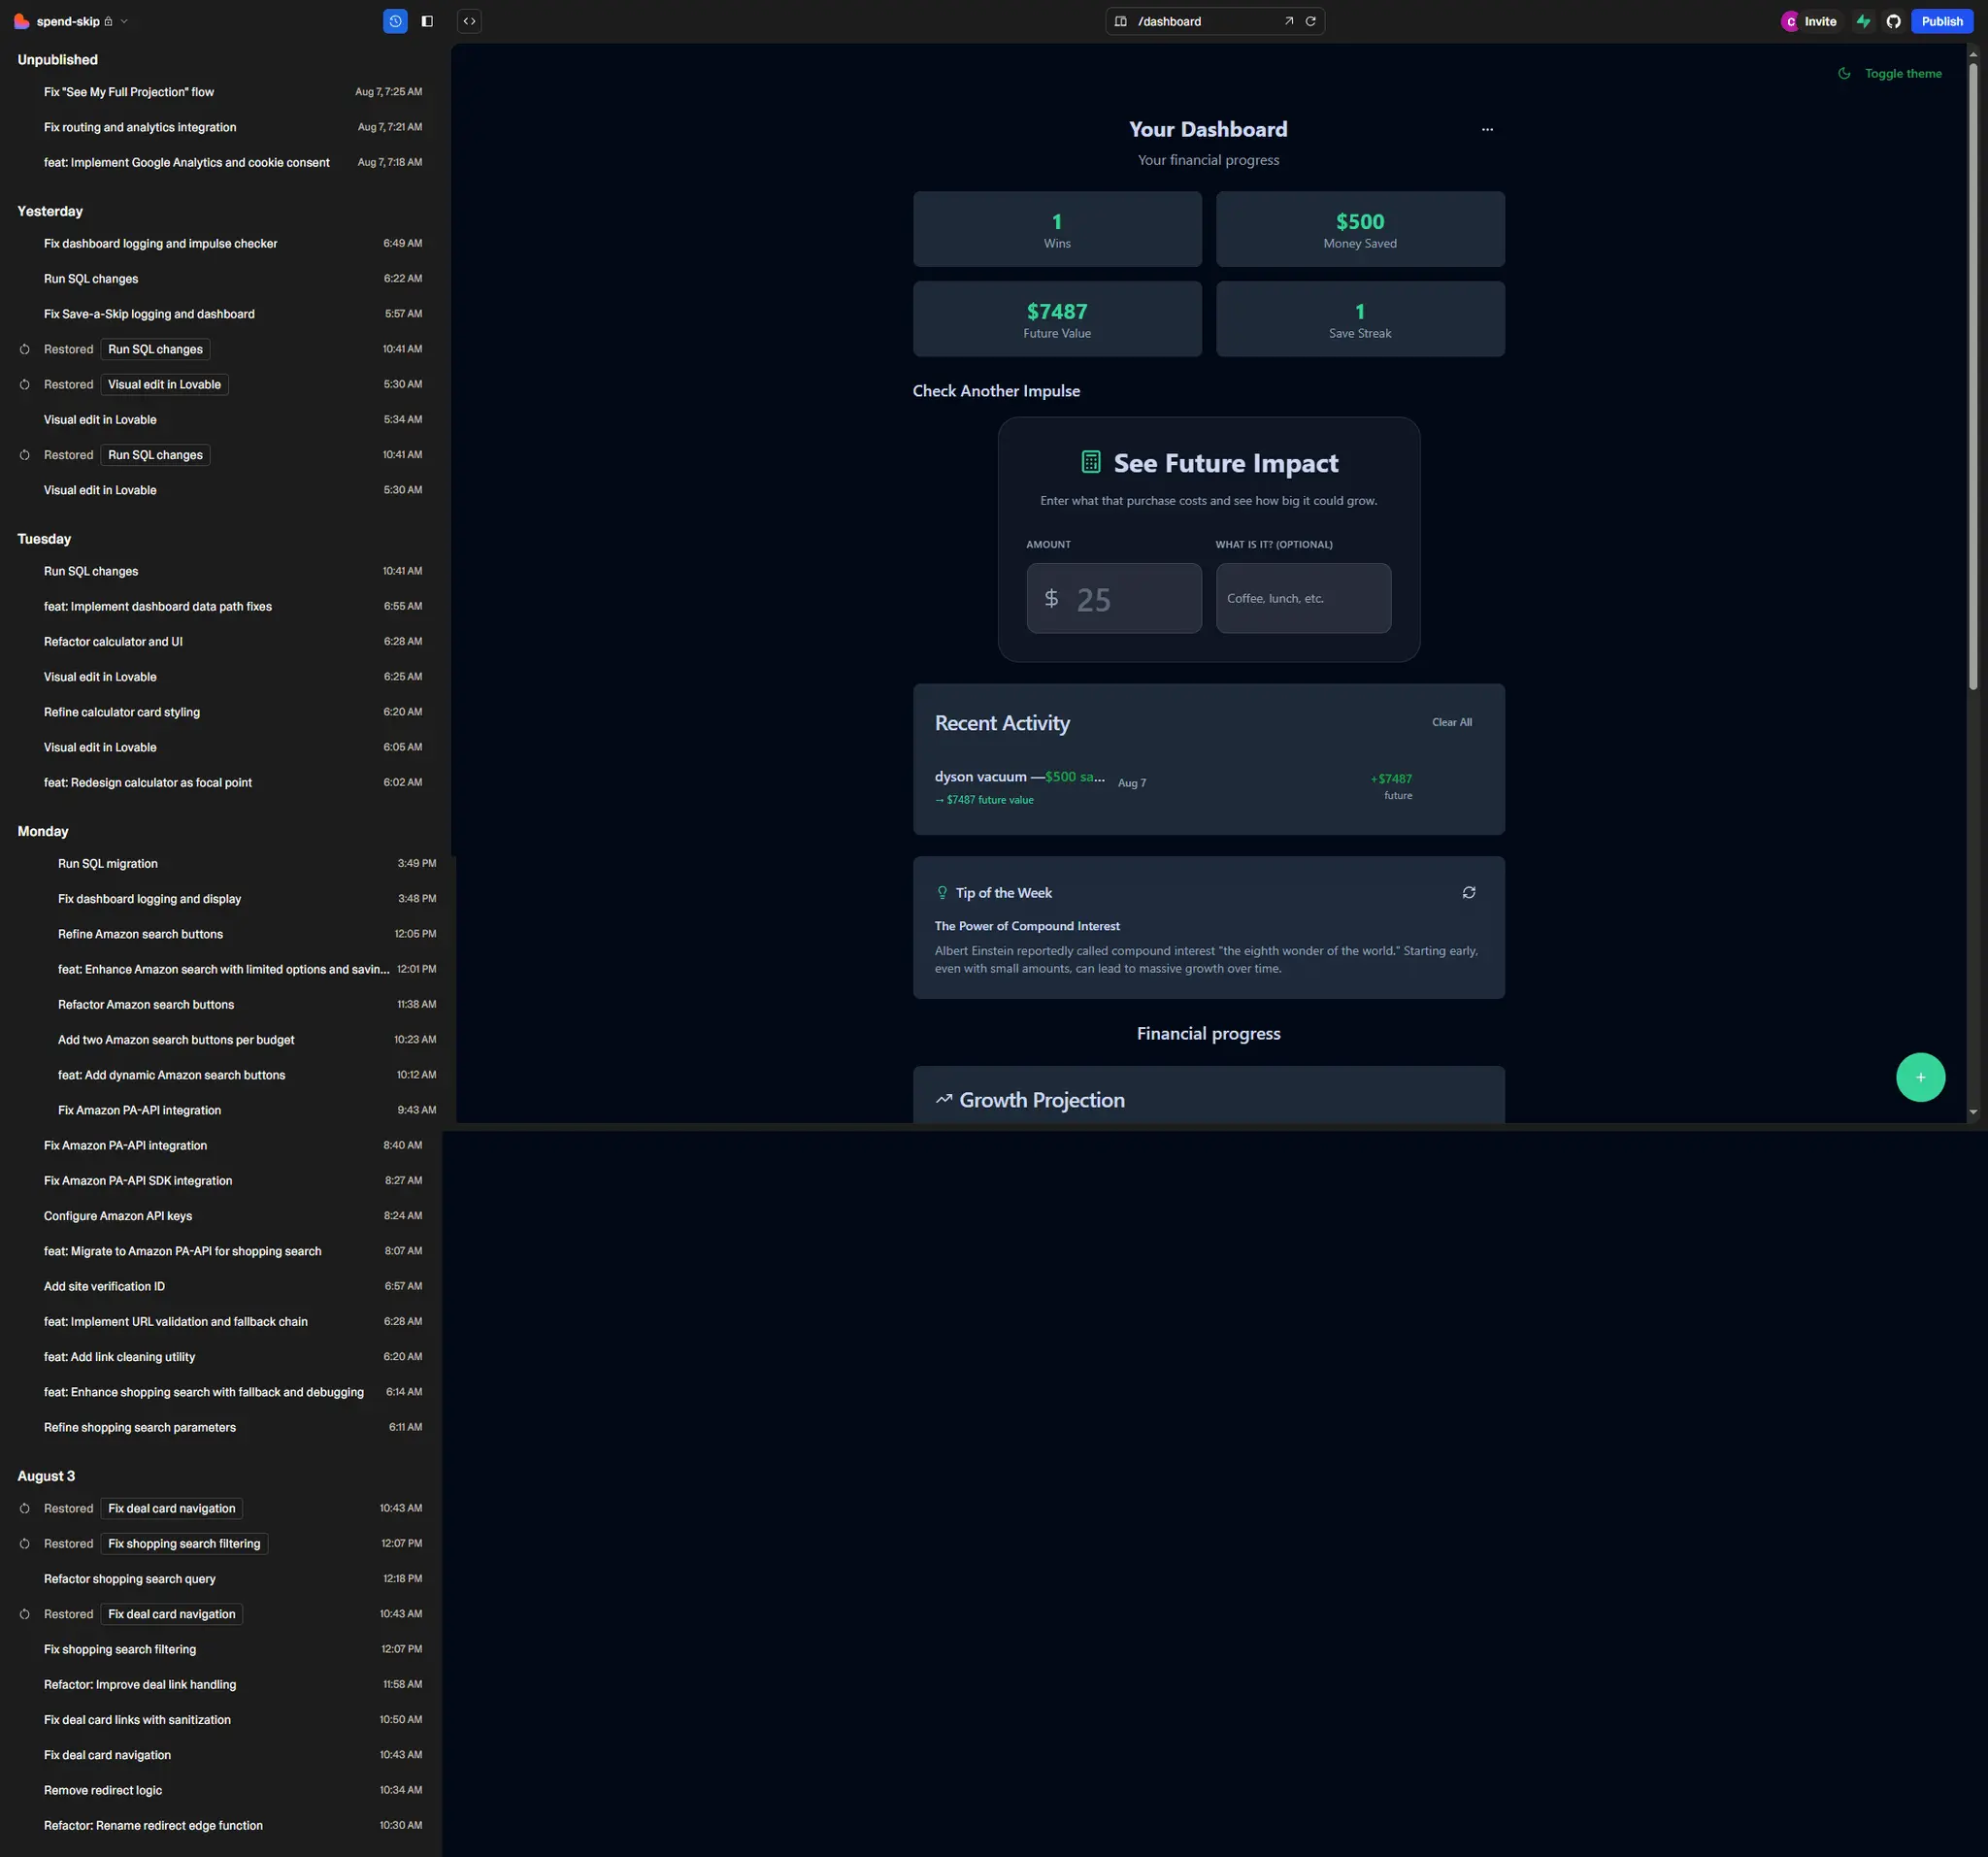Open the code view brackets icon

(x=469, y=21)
